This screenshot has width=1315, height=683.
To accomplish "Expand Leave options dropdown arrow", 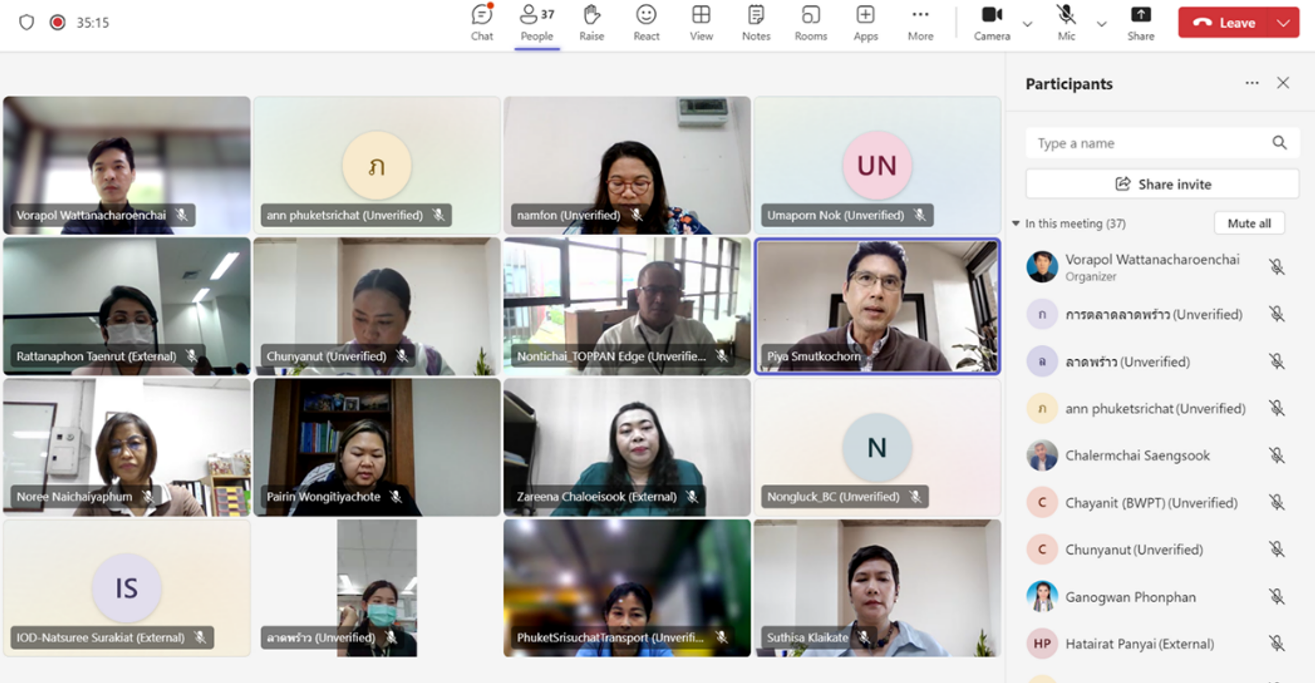I will [x=1284, y=23].
